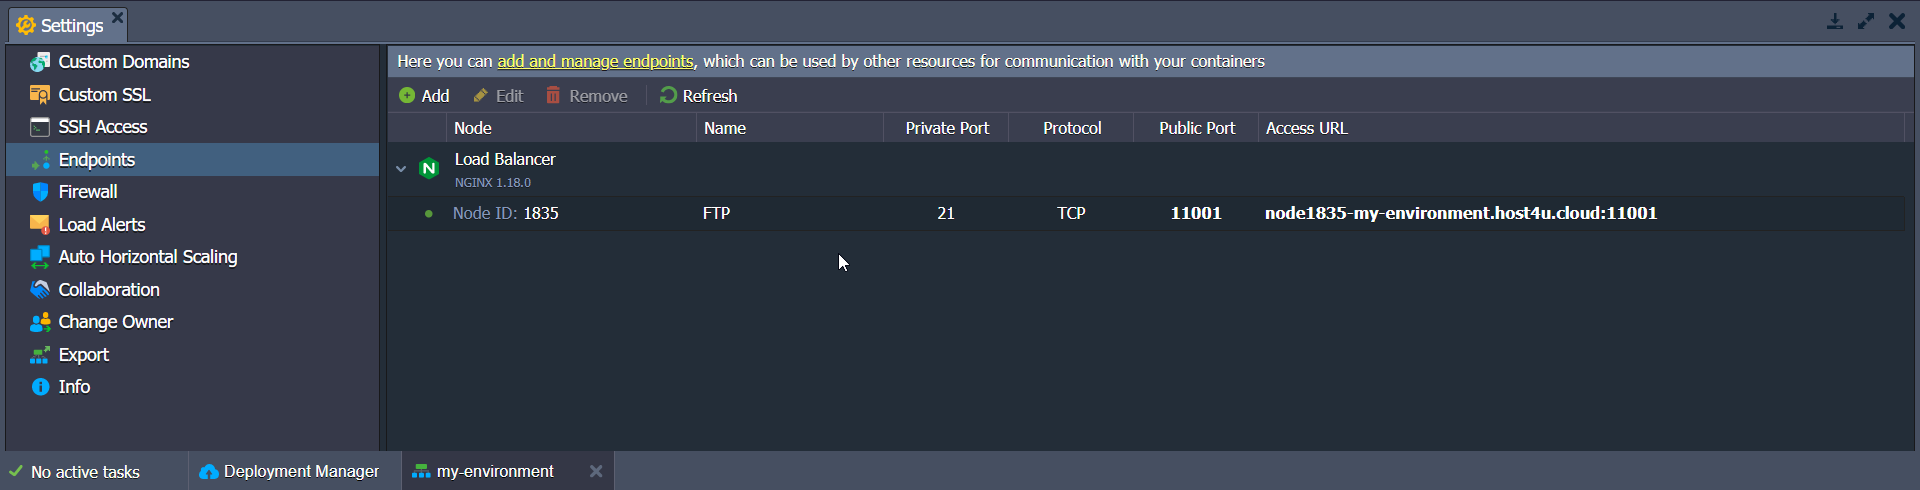Sort by the Private Port column header
Viewport: 1920px width, 490px height.
click(x=946, y=128)
